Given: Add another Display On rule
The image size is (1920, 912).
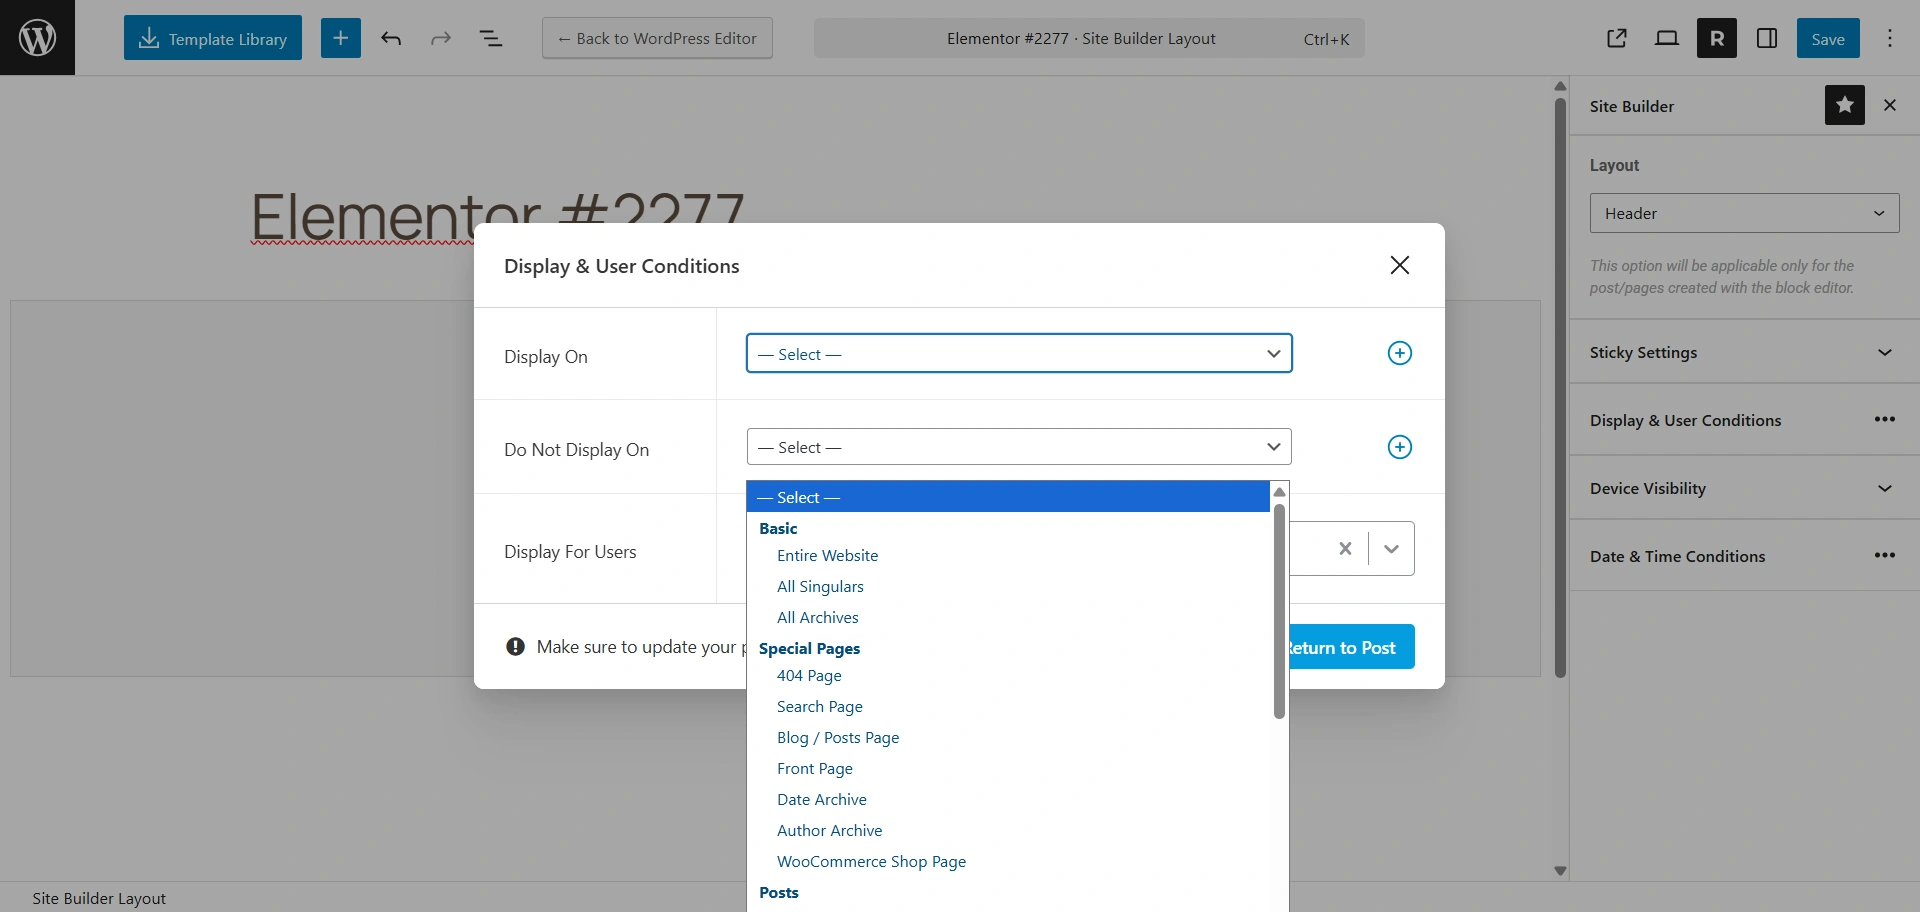Looking at the screenshot, I should [x=1400, y=353].
